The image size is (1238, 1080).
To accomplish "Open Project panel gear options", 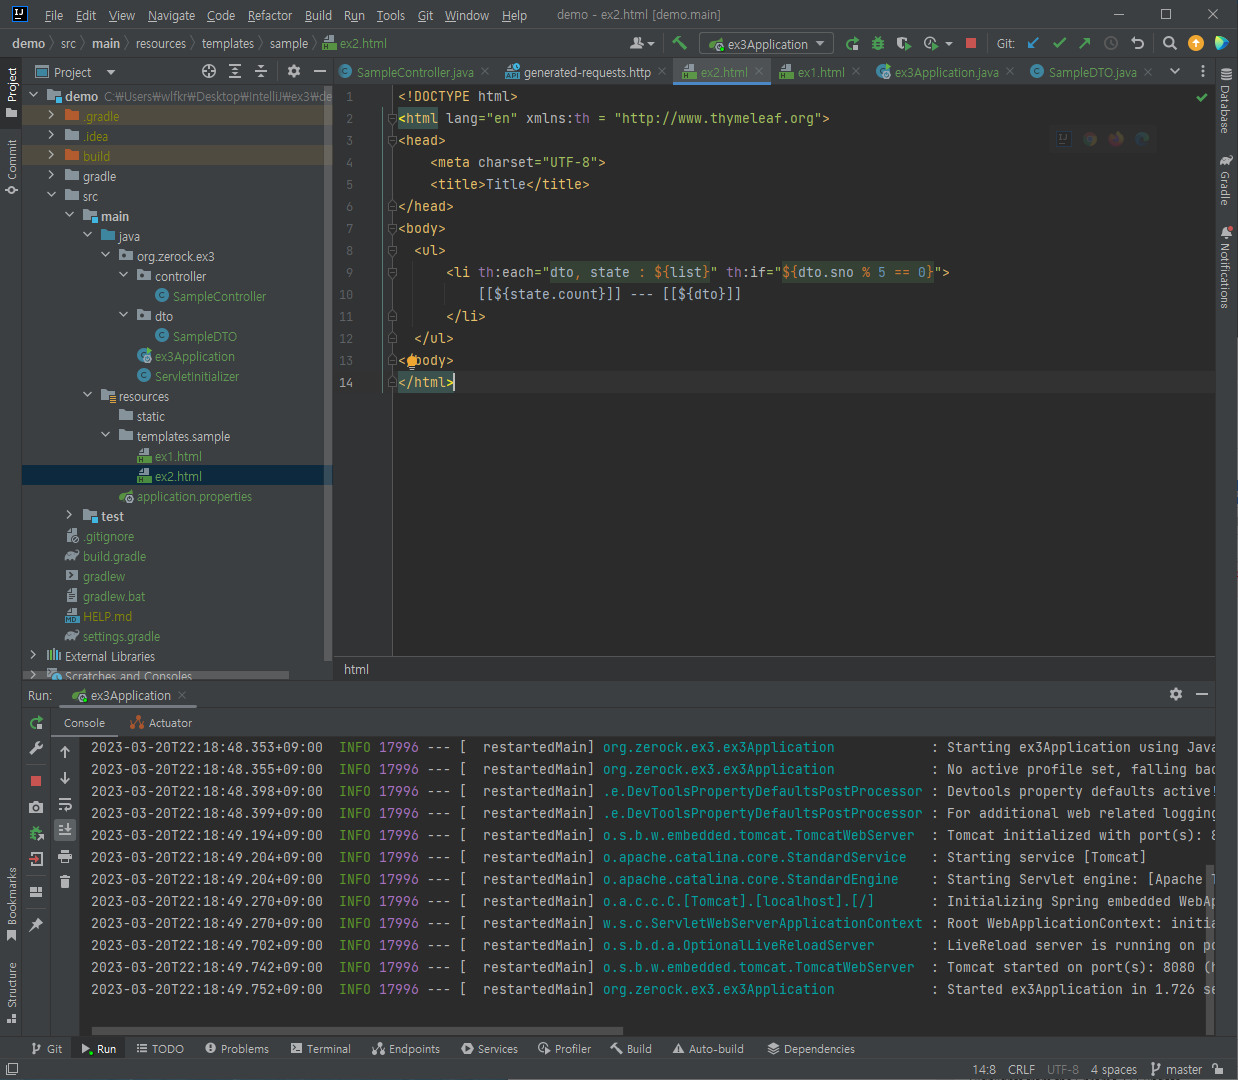I will pyautogui.click(x=294, y=71).
